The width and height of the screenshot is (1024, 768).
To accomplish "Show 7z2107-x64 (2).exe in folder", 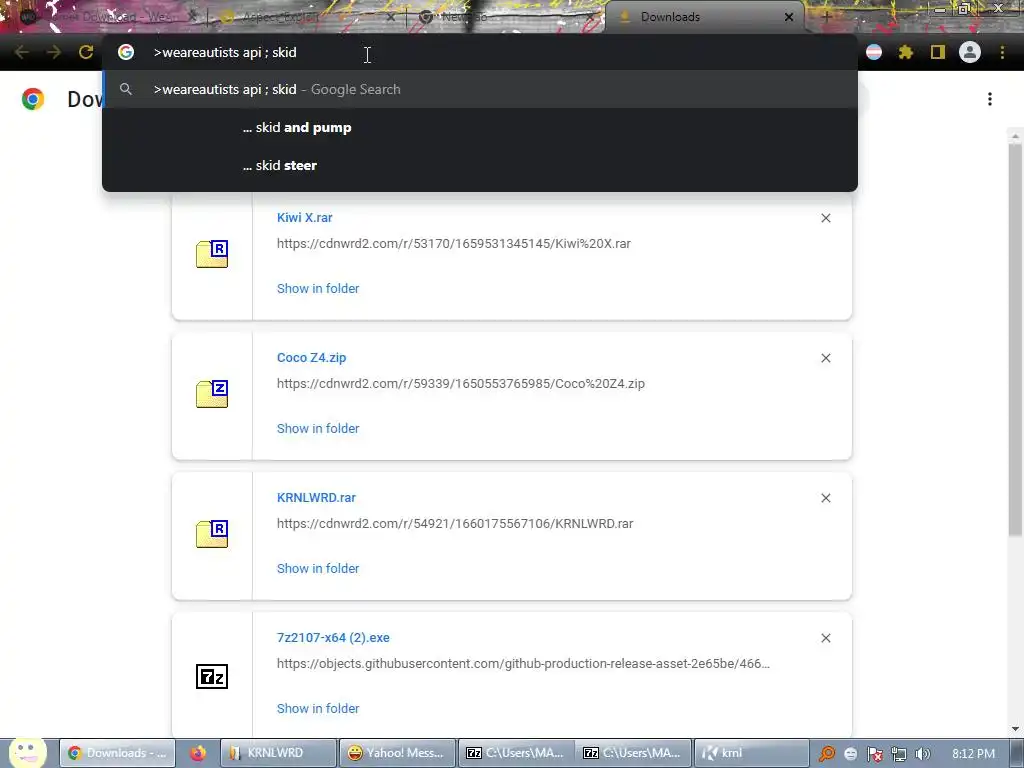I will [x=318, y=708].
